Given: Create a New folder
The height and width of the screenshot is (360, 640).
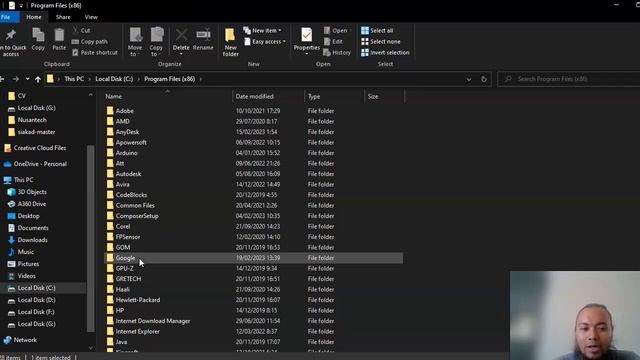Looking at the screenshot, I should click(x=230, y=42).
